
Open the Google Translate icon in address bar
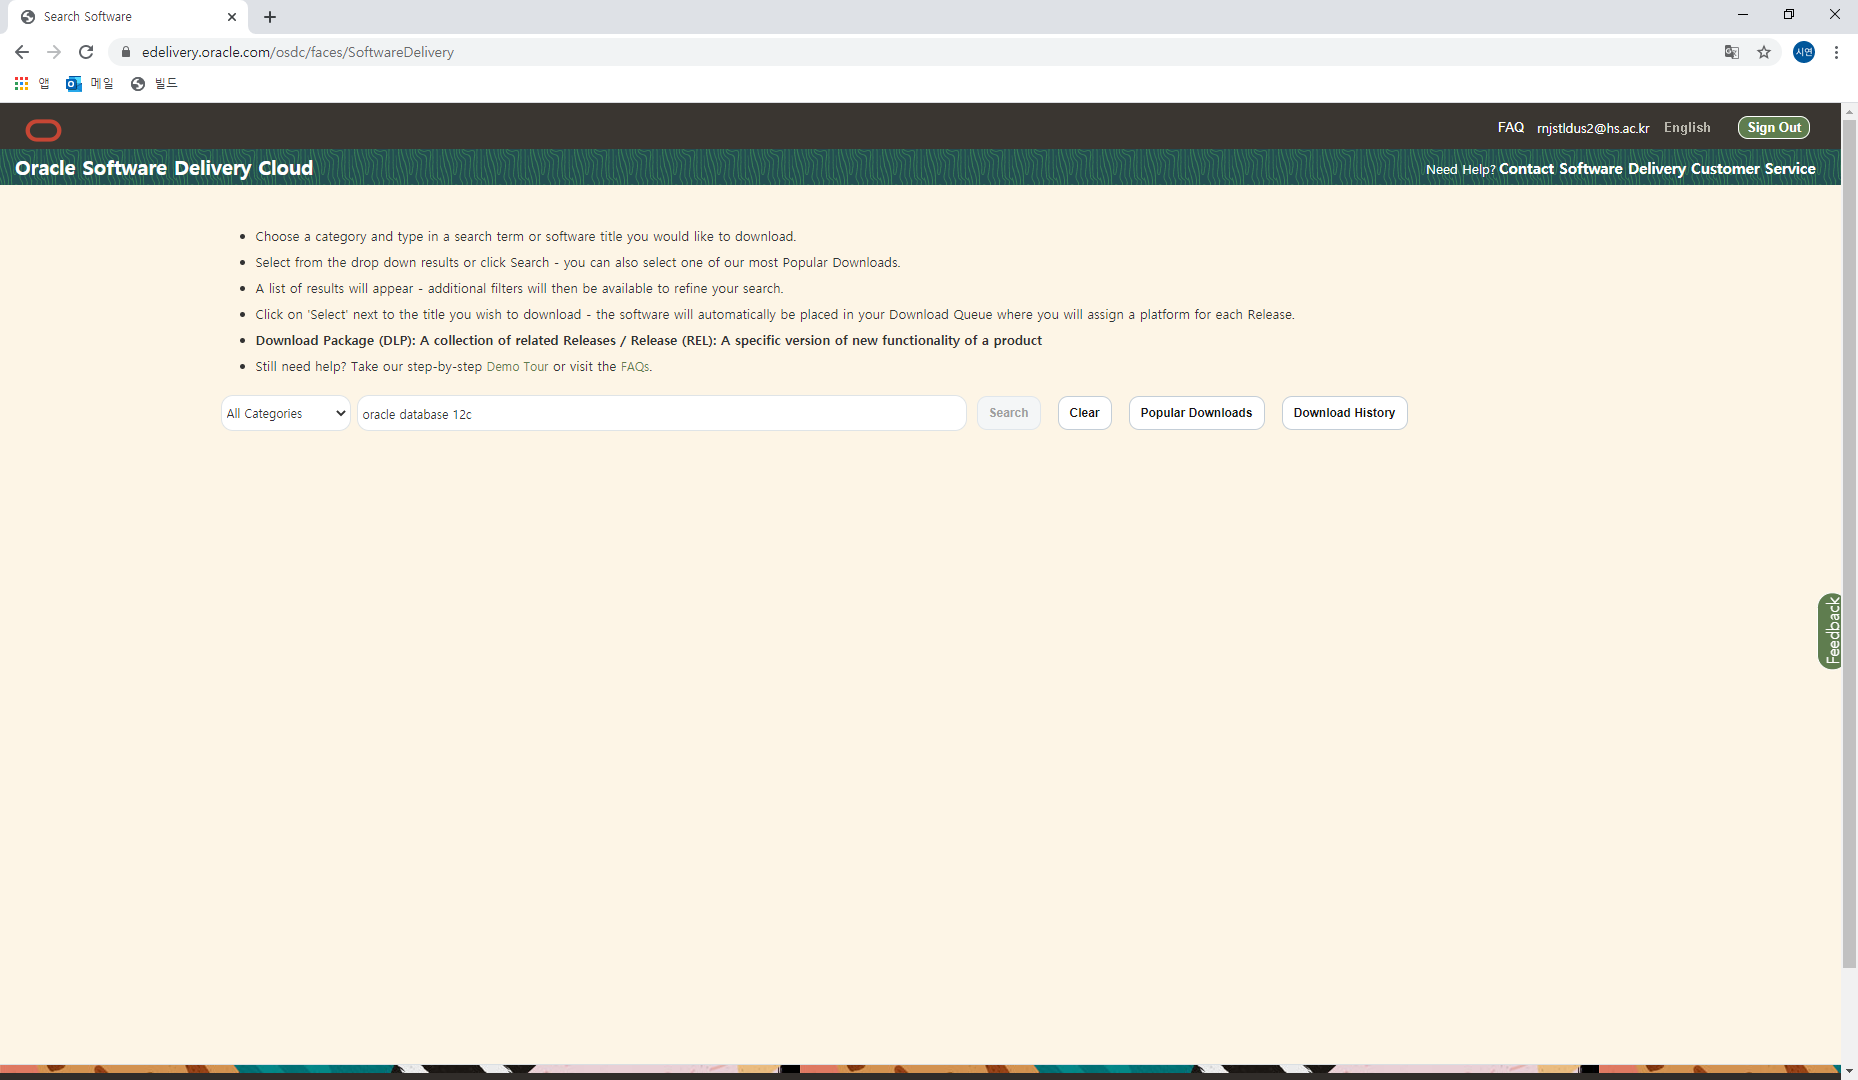pos(1732,52)
